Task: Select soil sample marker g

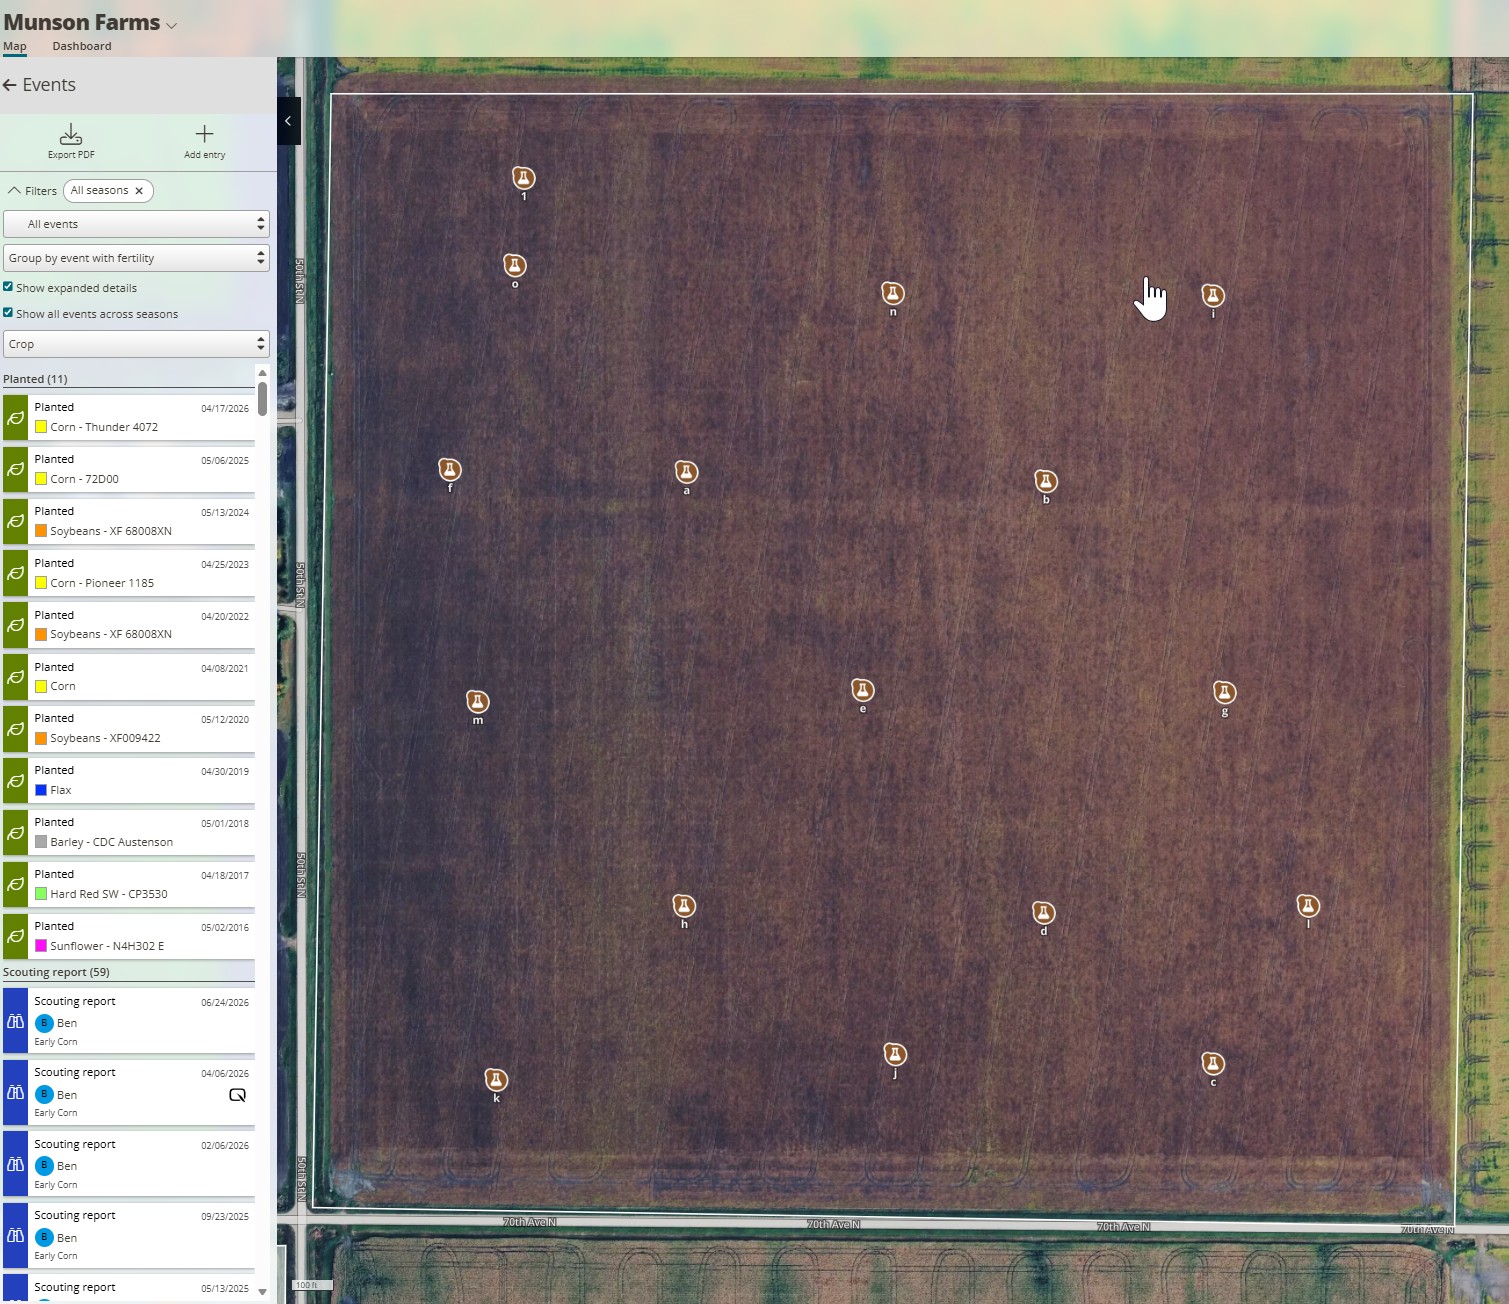Action: [x=1224, y=692]
